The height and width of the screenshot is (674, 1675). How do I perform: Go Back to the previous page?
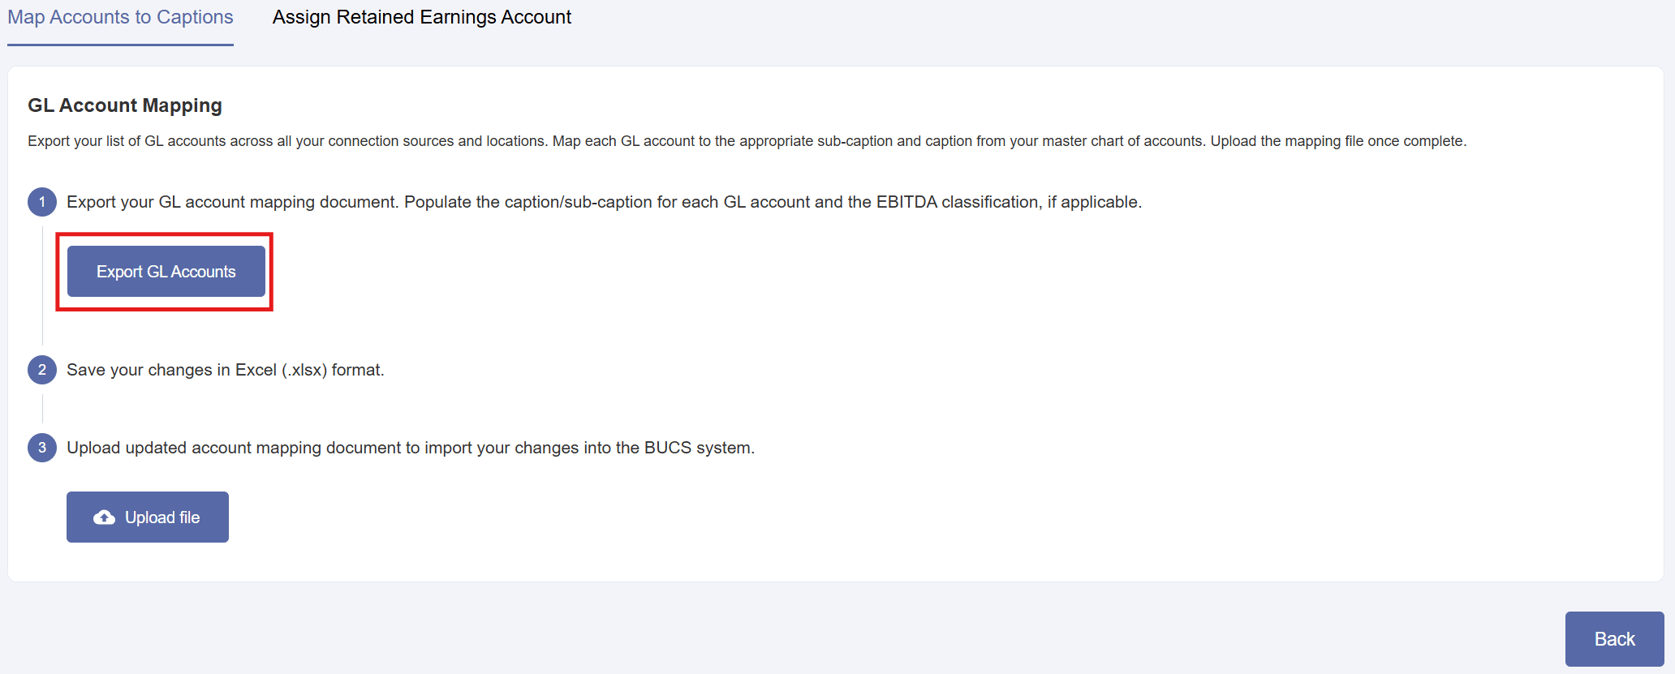1614,639
